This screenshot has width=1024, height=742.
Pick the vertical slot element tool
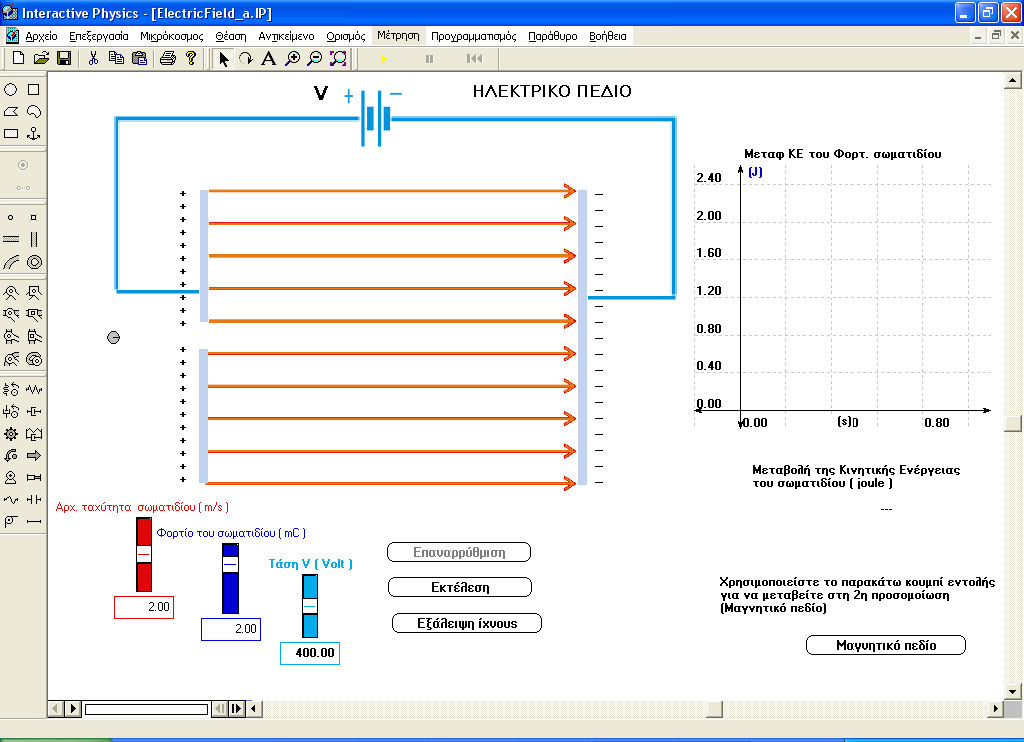34,240
